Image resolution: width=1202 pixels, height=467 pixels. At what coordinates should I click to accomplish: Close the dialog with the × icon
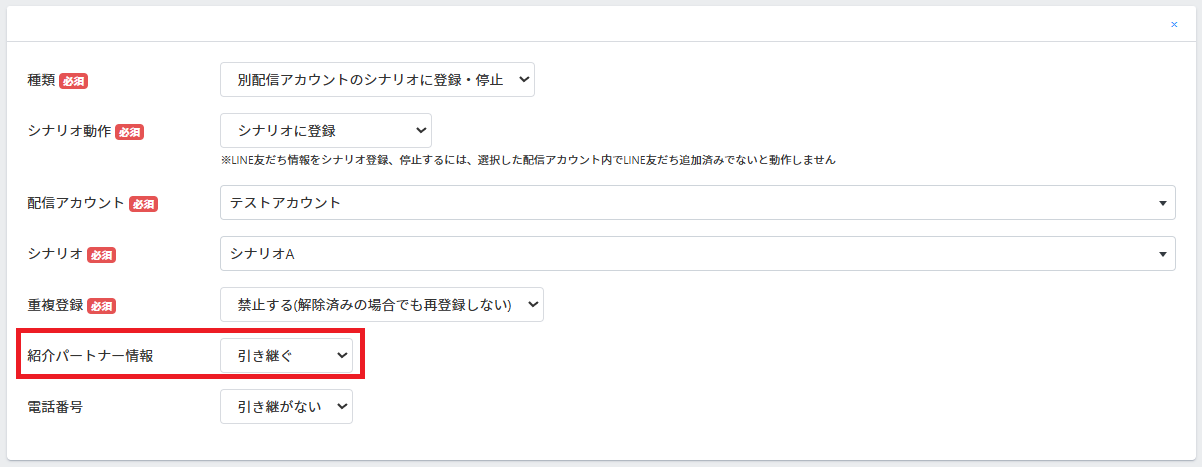[x=1174, y=24]
